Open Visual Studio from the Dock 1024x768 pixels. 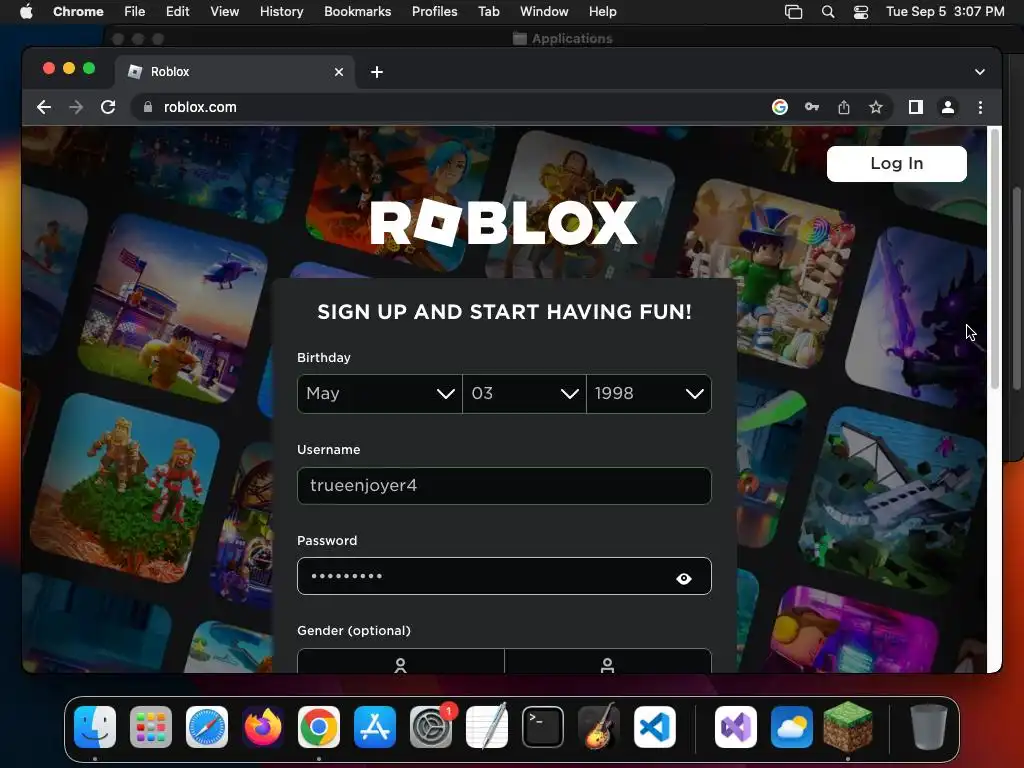click(736, 727)
